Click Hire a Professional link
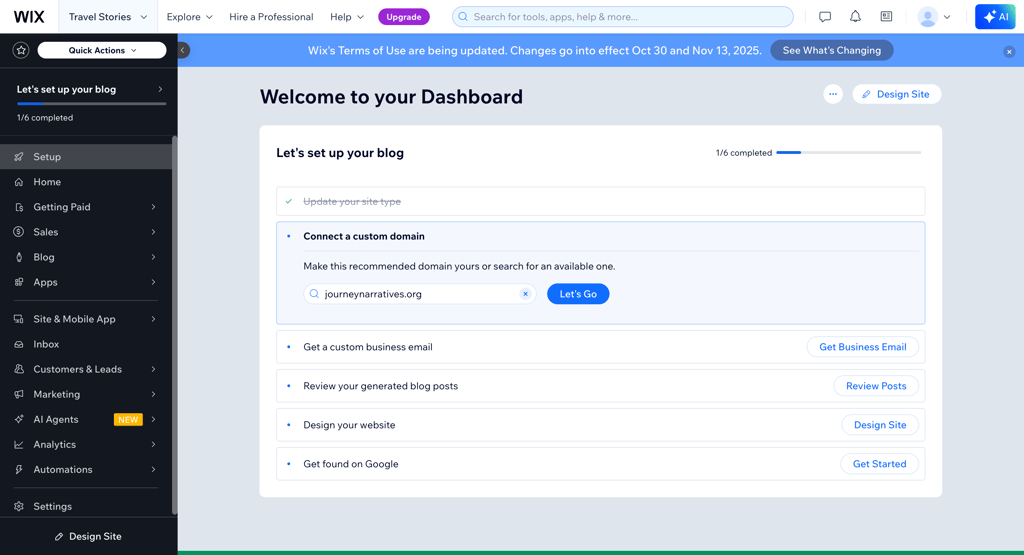This screenshot has height=555, width=1024. [271, 17]
